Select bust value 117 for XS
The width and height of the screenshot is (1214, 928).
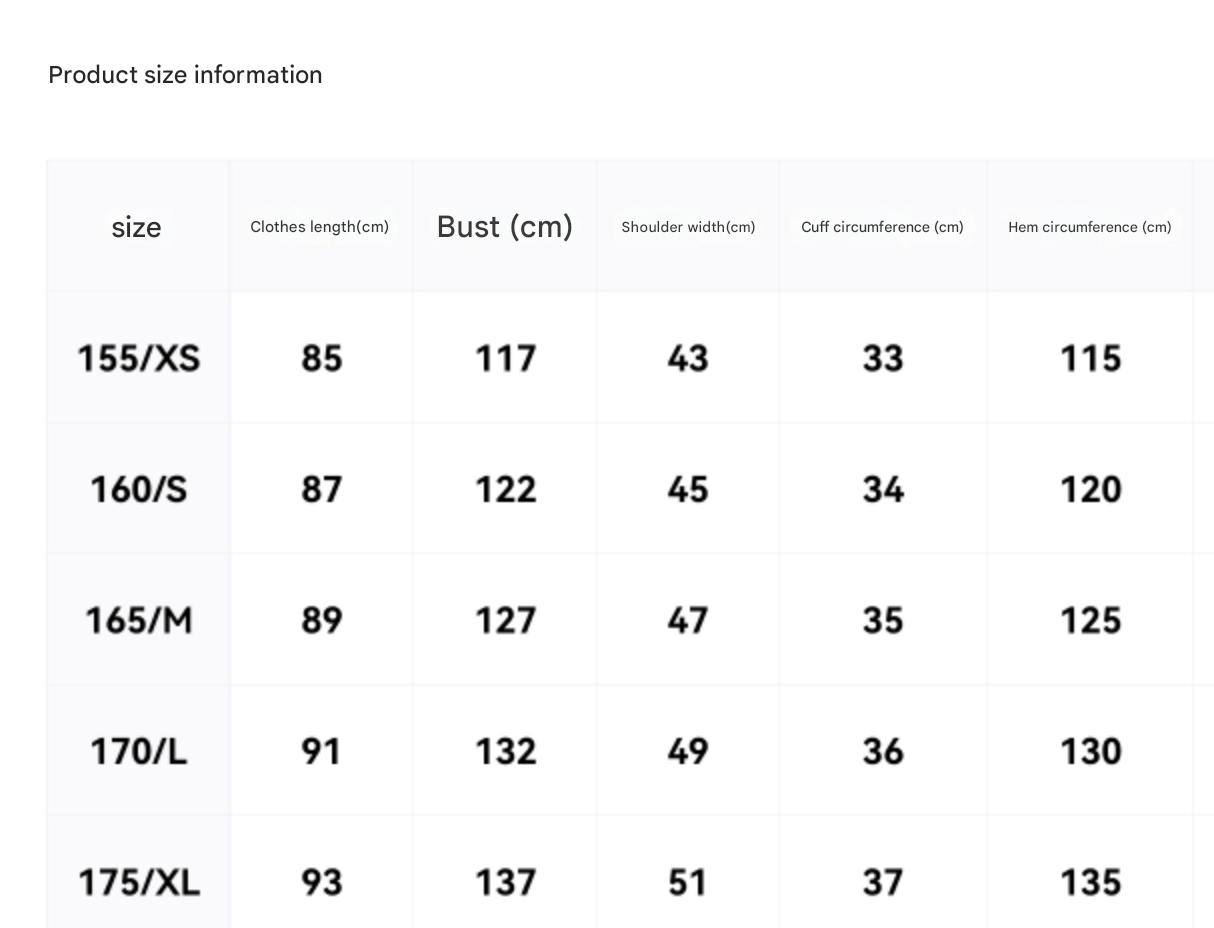click(505, 358)
